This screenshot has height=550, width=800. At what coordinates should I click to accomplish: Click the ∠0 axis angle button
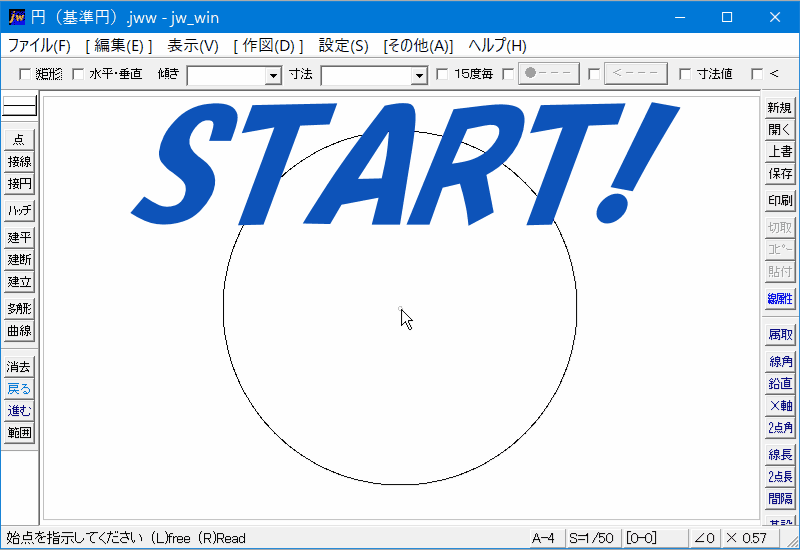coord(704,538)
